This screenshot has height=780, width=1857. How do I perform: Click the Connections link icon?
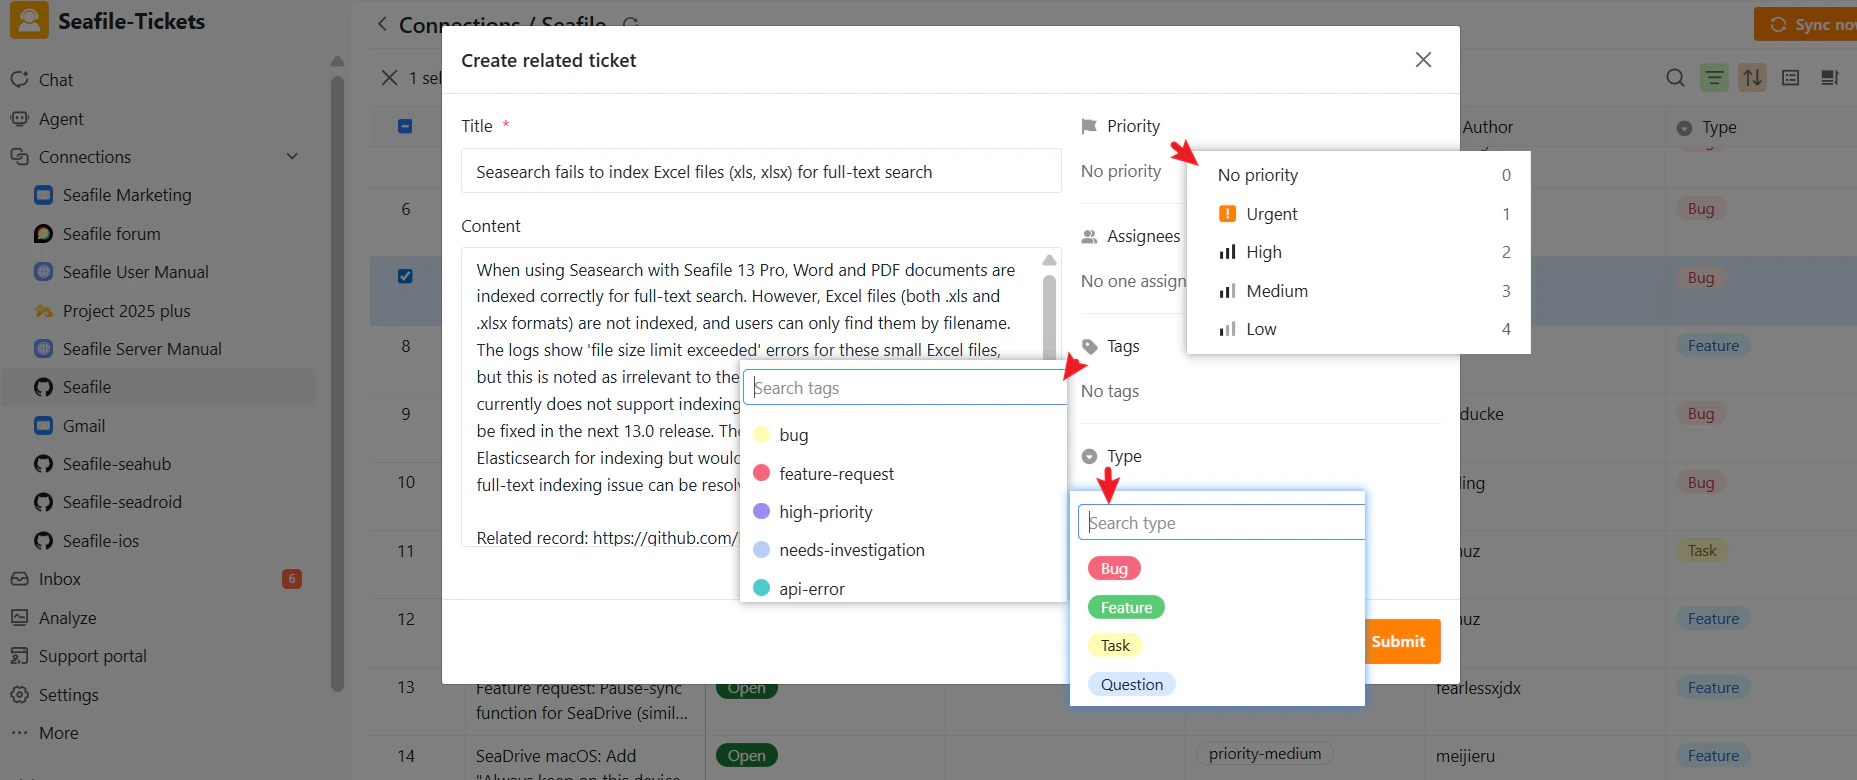(19, 157)
